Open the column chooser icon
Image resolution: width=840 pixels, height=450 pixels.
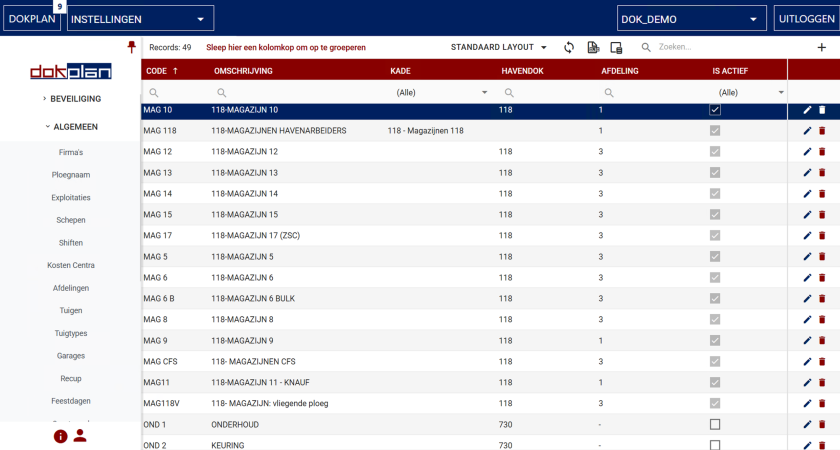coord(616,47)
